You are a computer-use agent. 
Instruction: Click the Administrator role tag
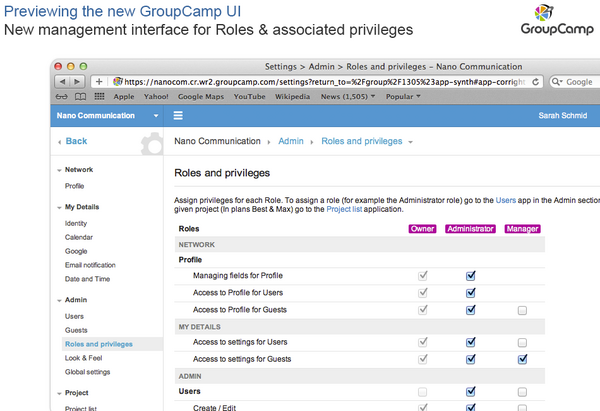tap(470, 229)
